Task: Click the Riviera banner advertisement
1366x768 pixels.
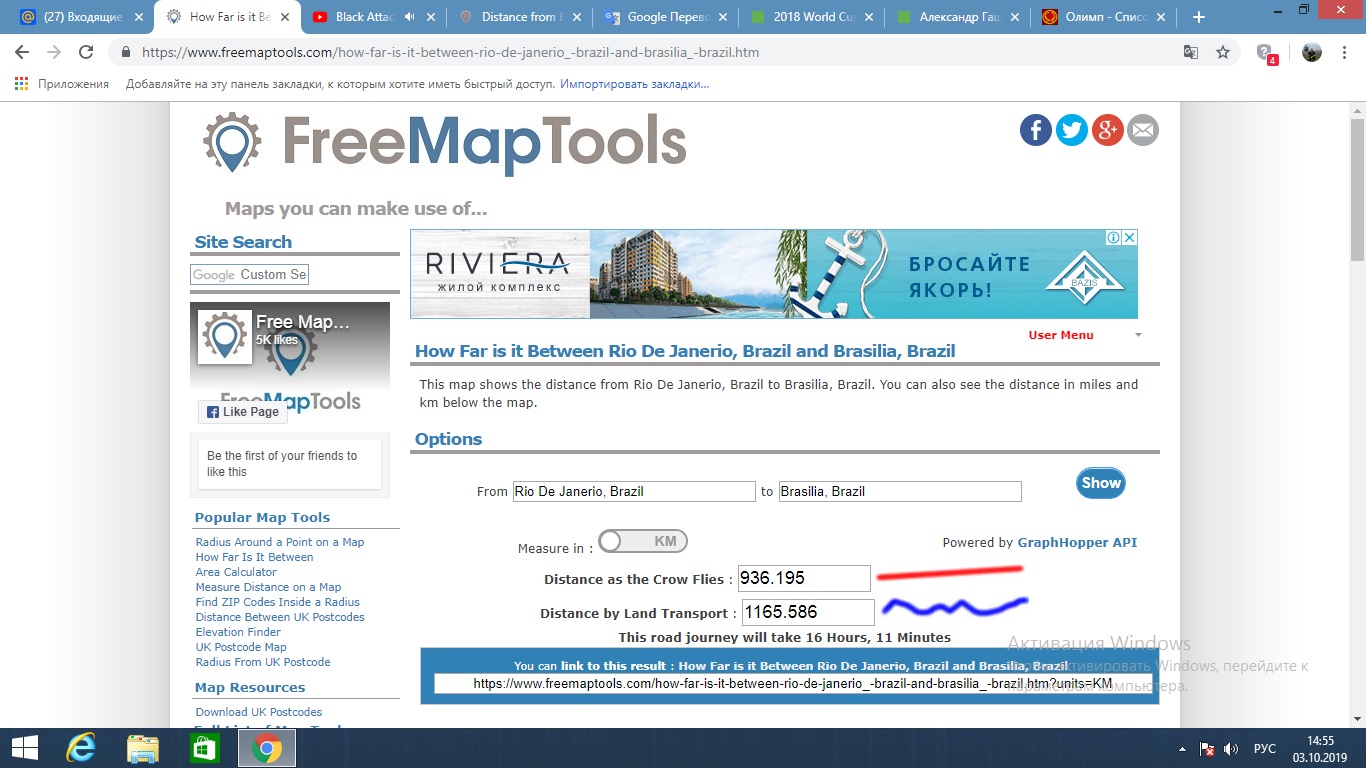Action: 774,274
